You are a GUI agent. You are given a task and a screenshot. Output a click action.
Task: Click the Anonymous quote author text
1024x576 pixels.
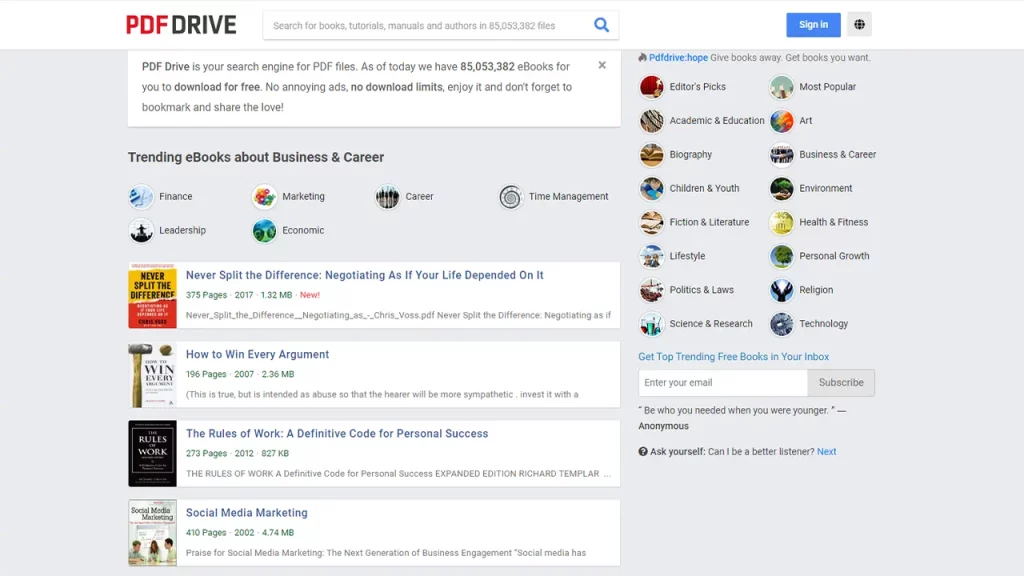[663, 426]
